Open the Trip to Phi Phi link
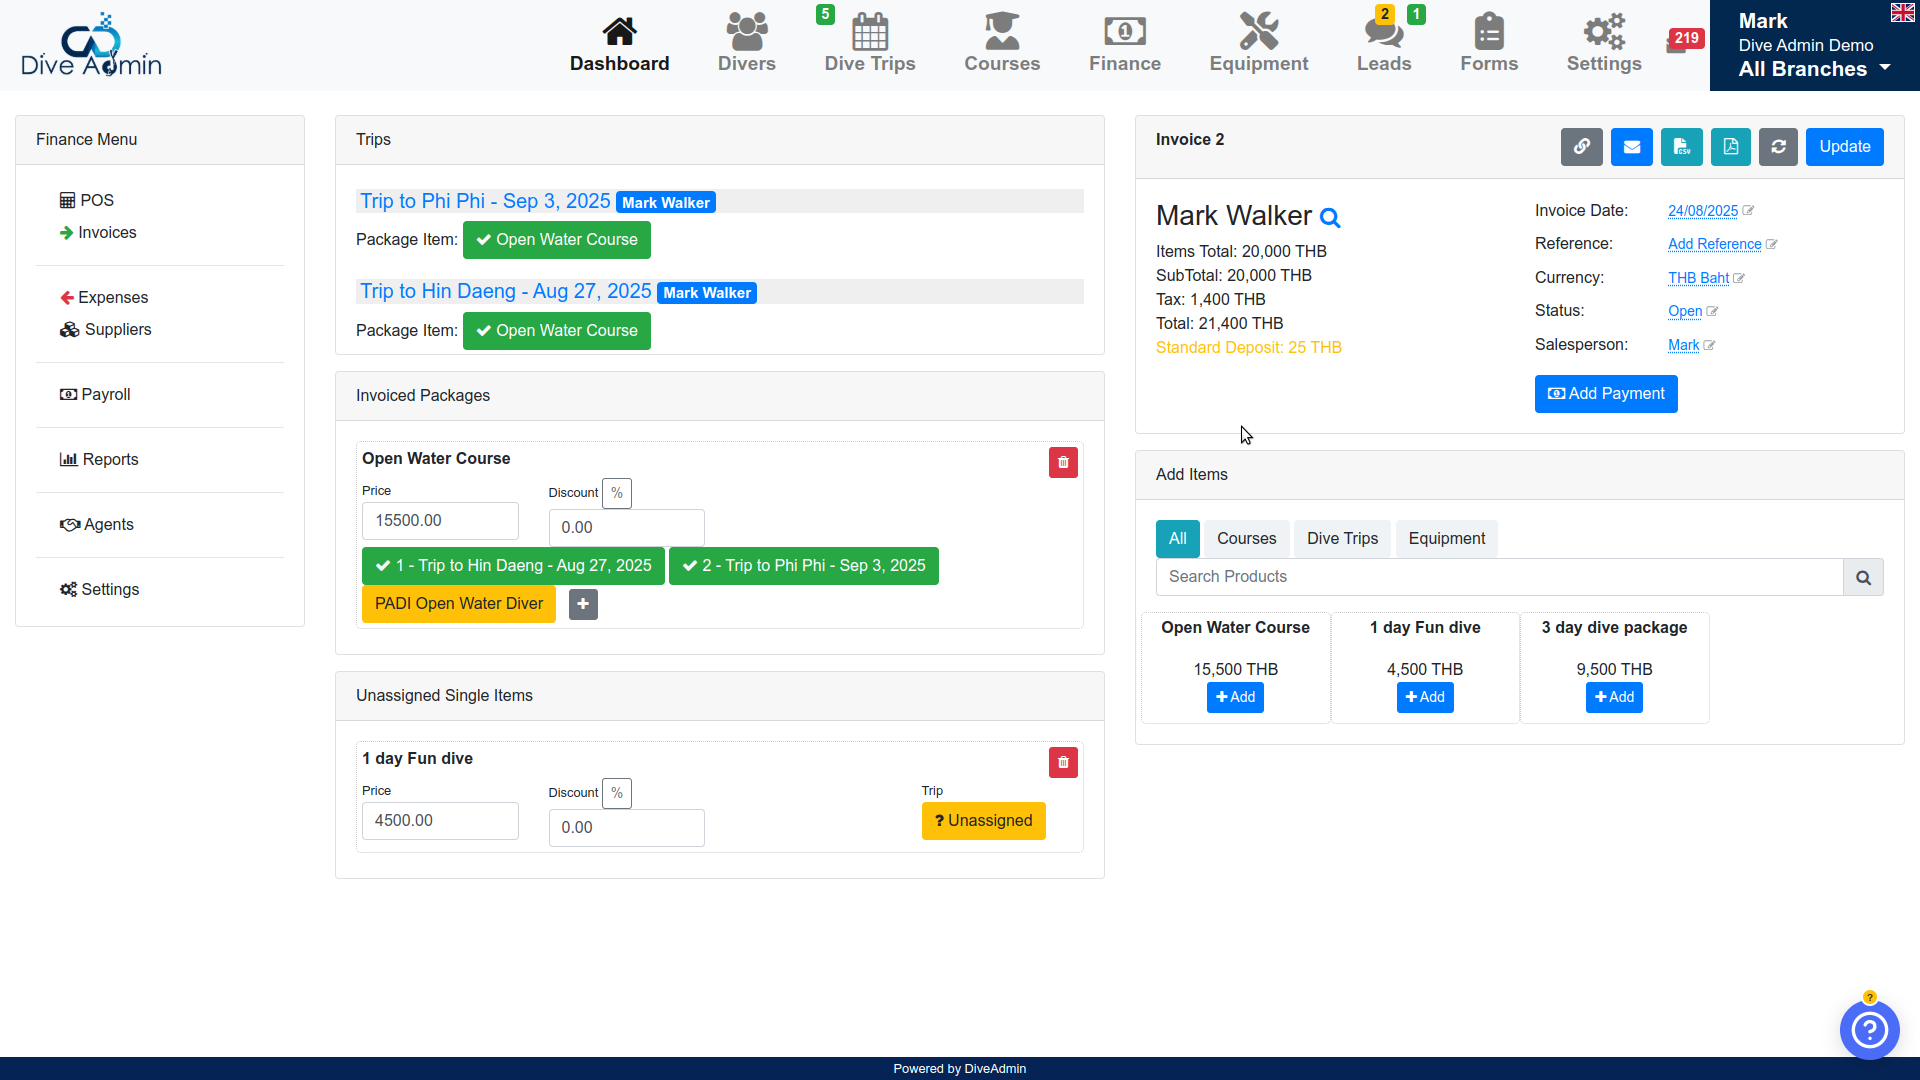Screen dimensions: 1920x1080 [484, 201]
